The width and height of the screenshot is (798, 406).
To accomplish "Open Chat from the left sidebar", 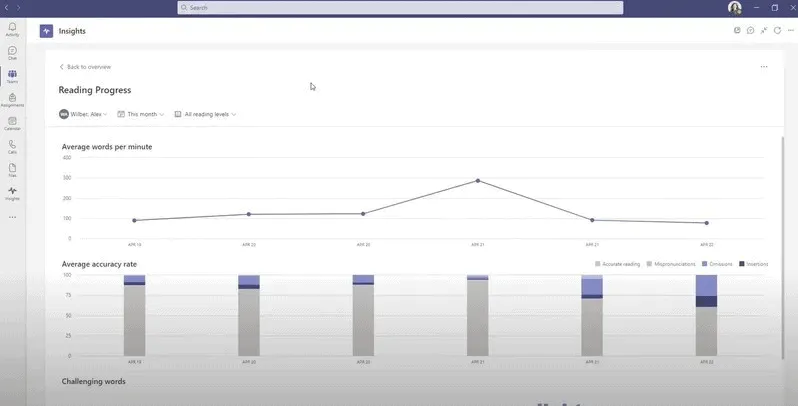I will [12, 52].
